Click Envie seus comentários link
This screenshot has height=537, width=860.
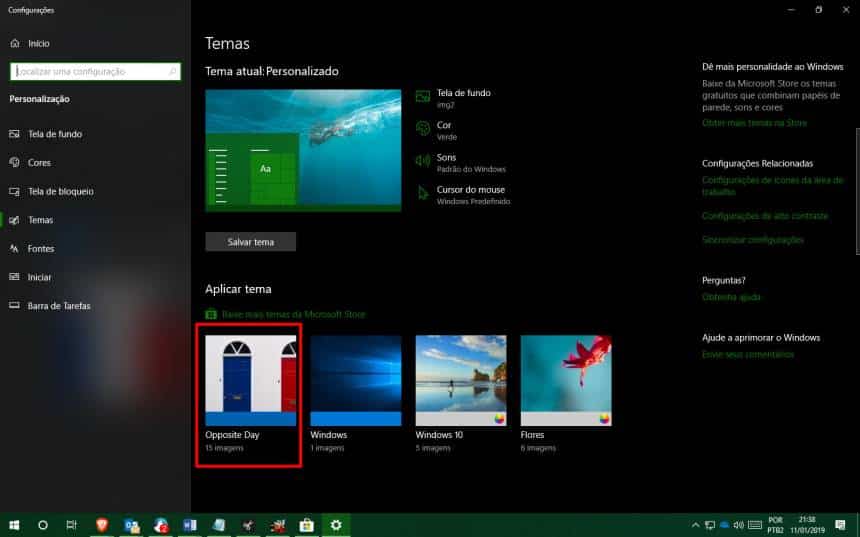pos(748,354)
